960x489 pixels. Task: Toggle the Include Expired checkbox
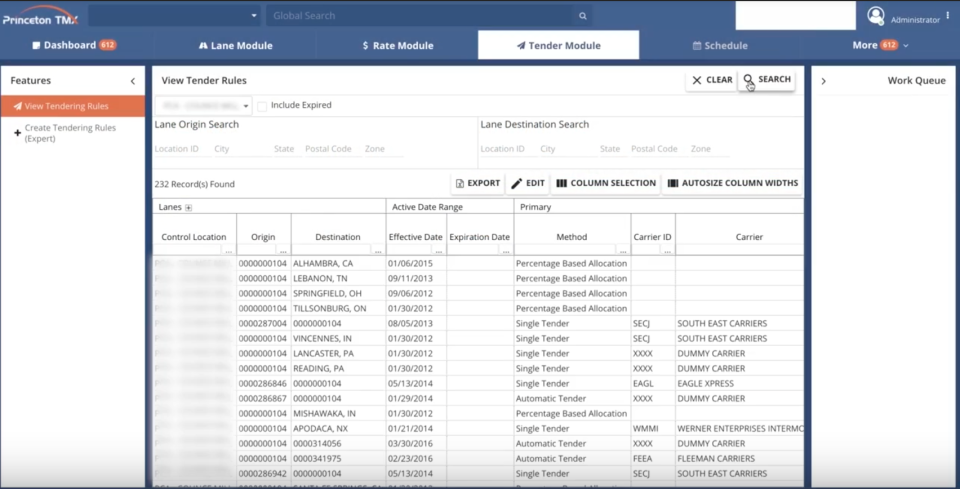pyautogui.click(x=262, y=106)
